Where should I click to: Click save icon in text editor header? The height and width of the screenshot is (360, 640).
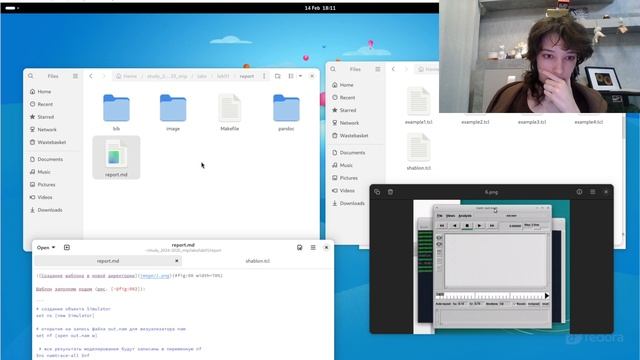click(300, 247)
